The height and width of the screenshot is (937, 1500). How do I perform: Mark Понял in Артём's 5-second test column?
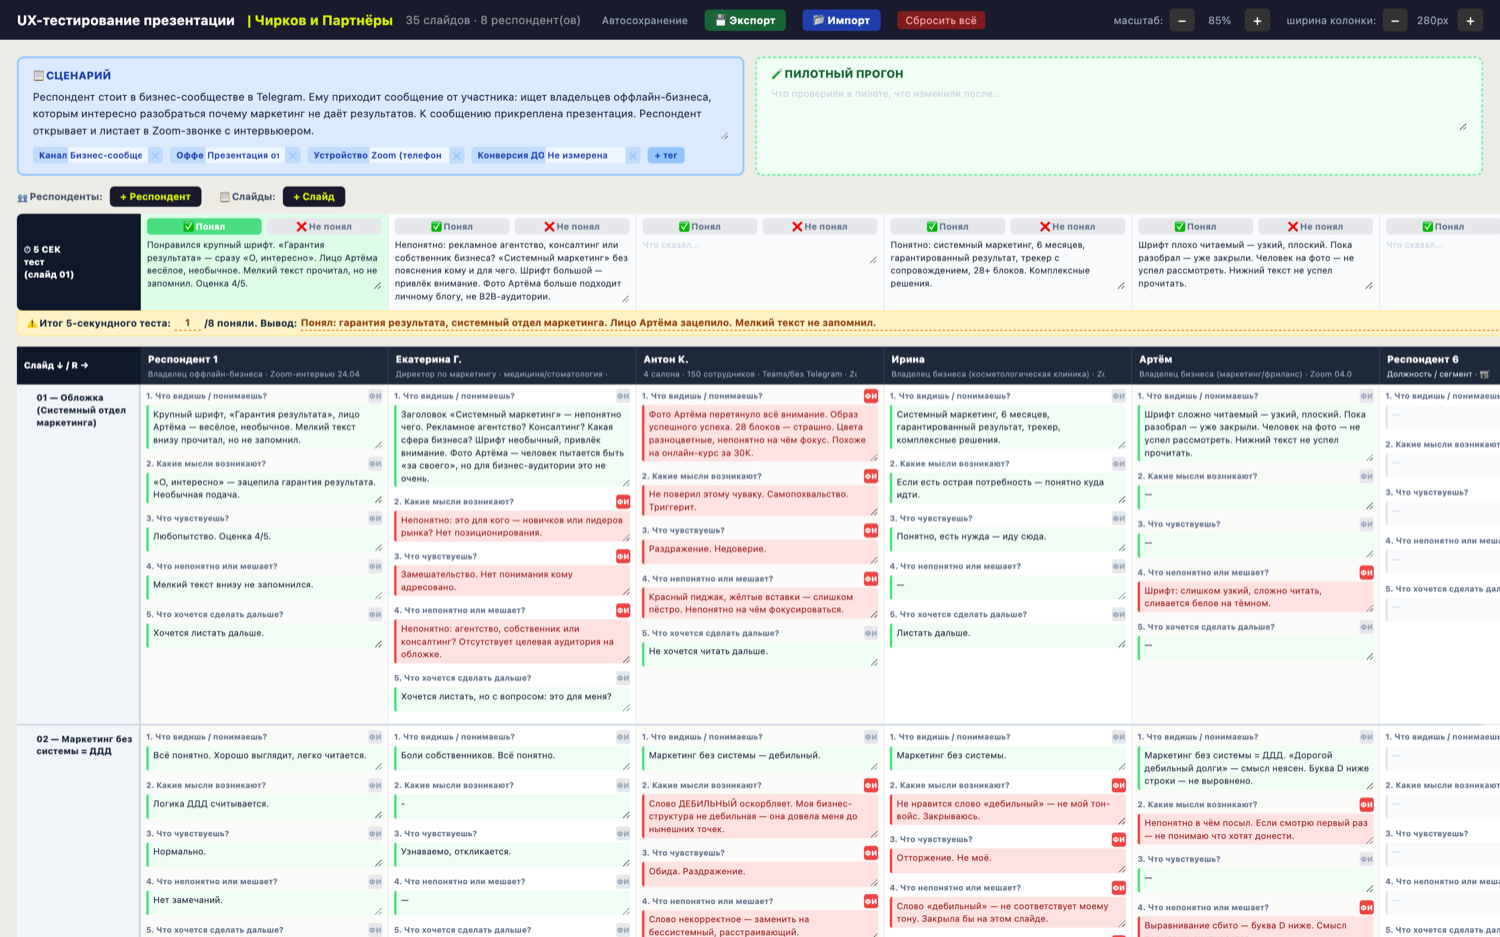click(x=1196, y=227)
